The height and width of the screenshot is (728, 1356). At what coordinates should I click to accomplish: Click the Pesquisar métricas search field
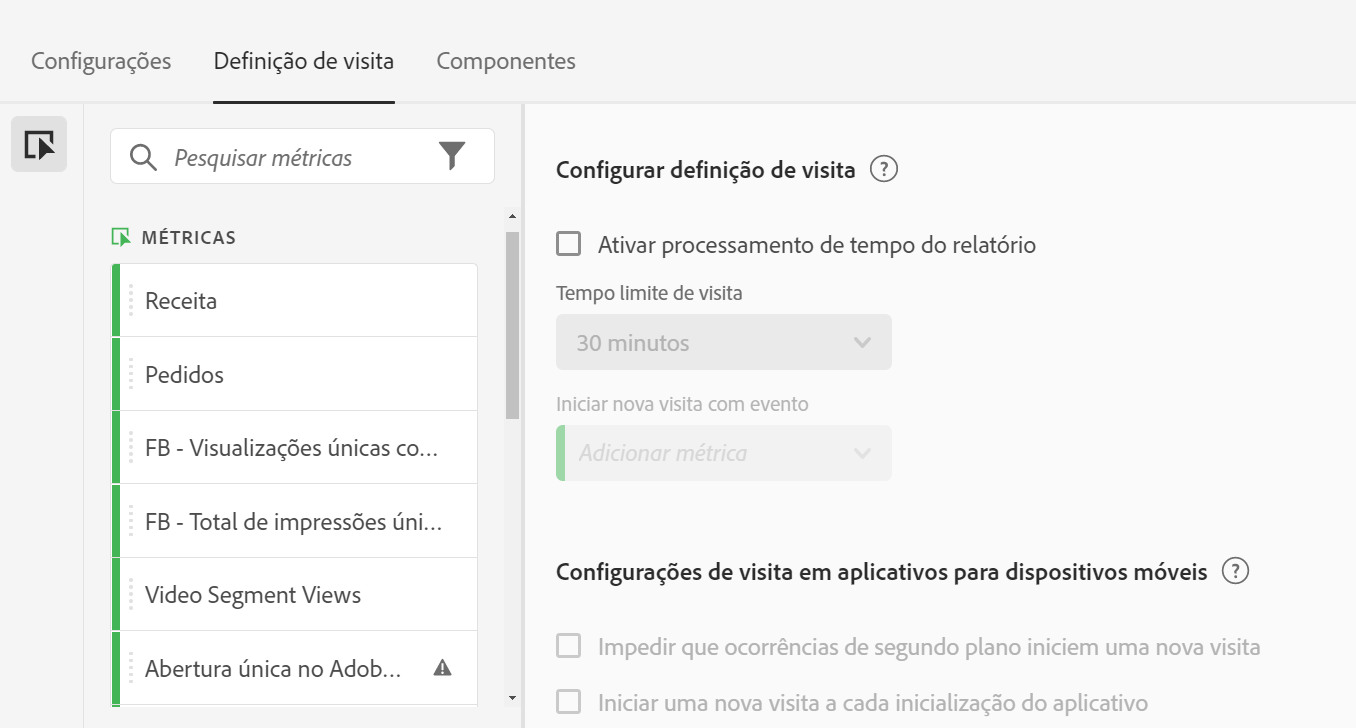tap(290, 158)
